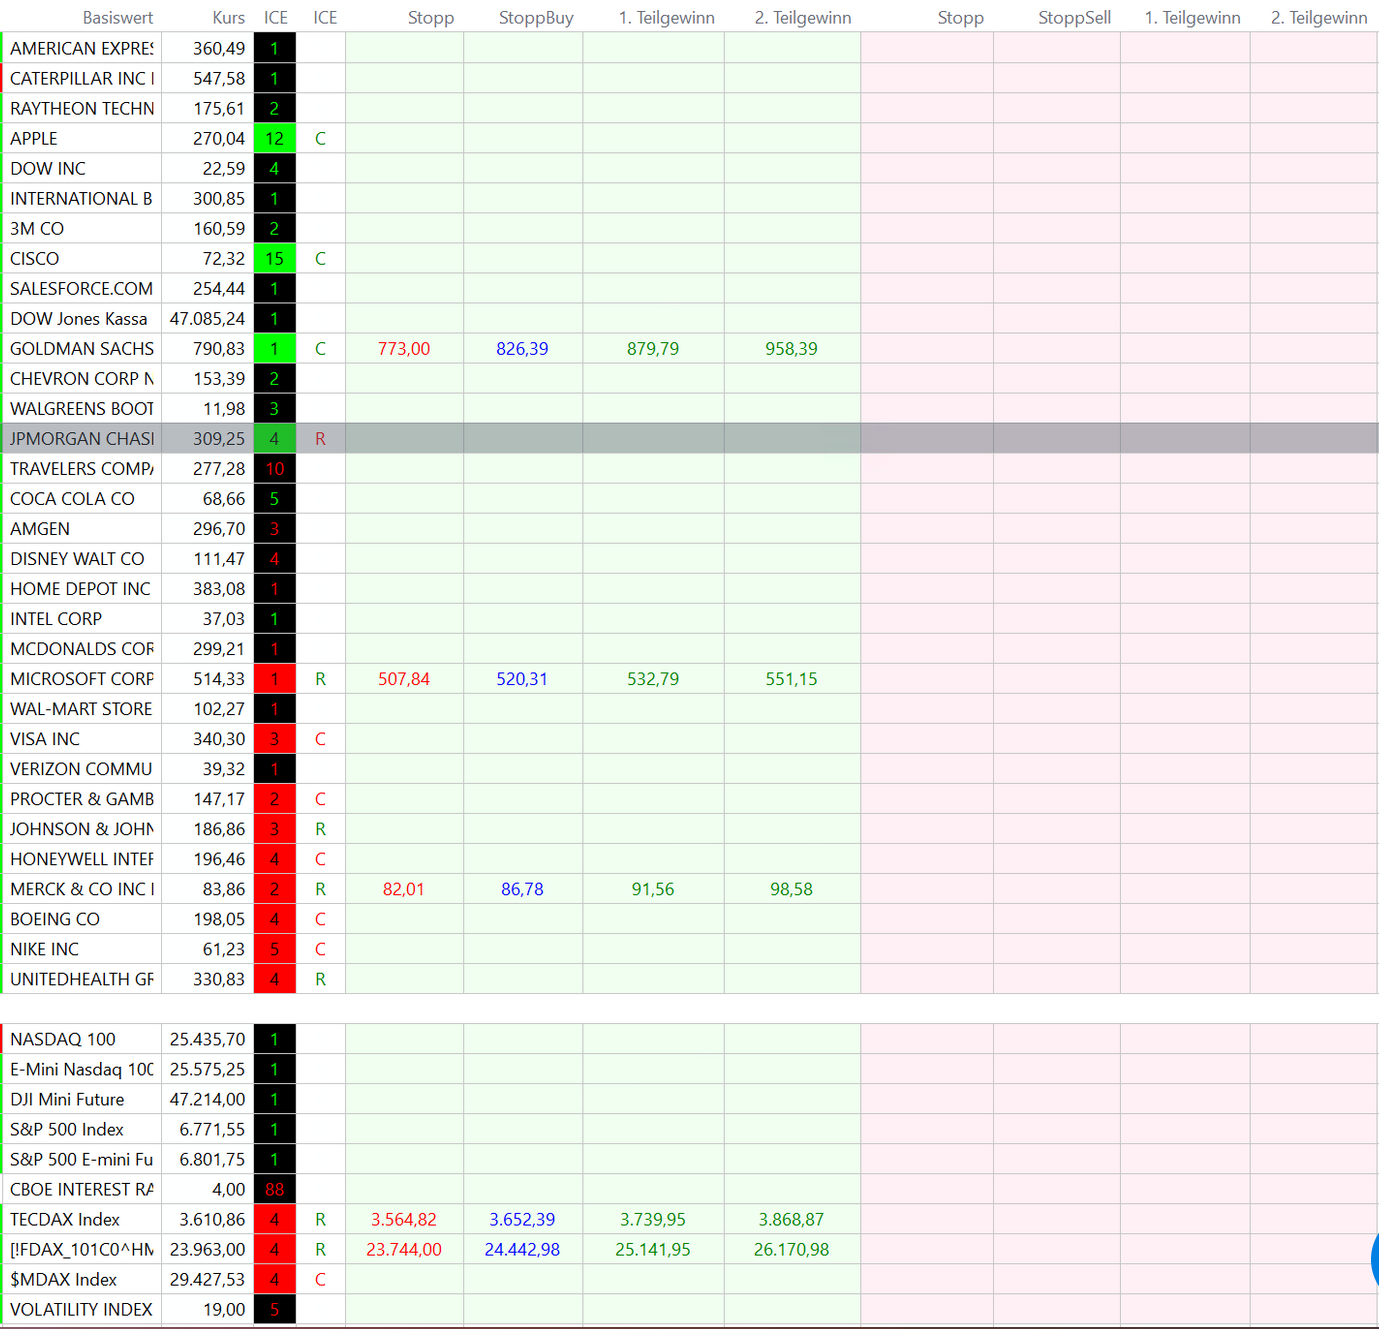This screenshot has width=1379, height=1329.
Task: Click CBOE Interest Rate ICE cell showing 88
Action: (275, 1189)
